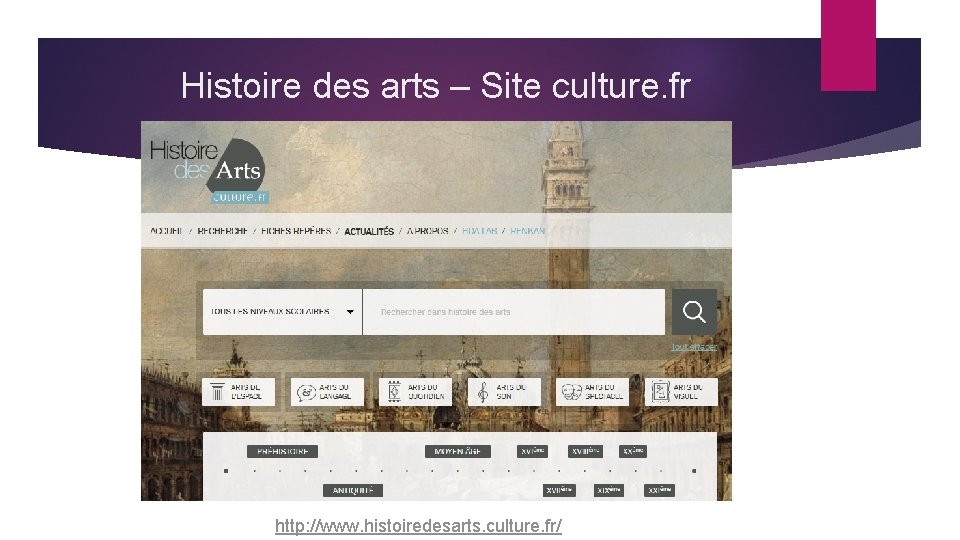The width and height of the screenshot is (960, 540).
Task: Select the Arts de l'espace column icon
Action: pos(217,392)
